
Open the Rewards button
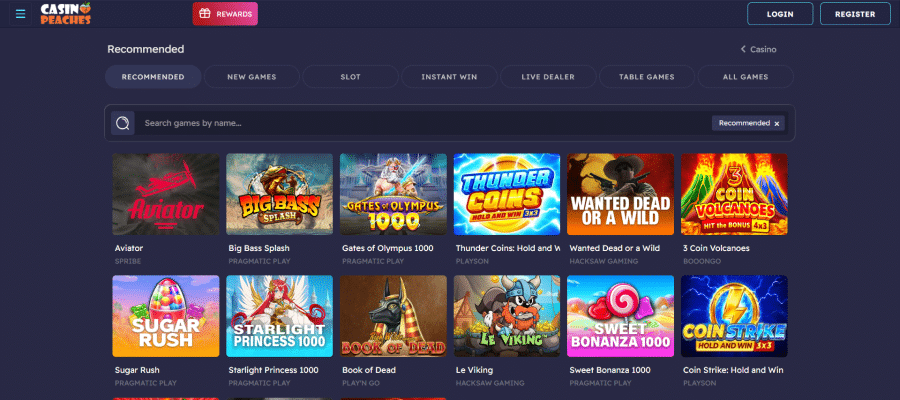coord(225,14)
